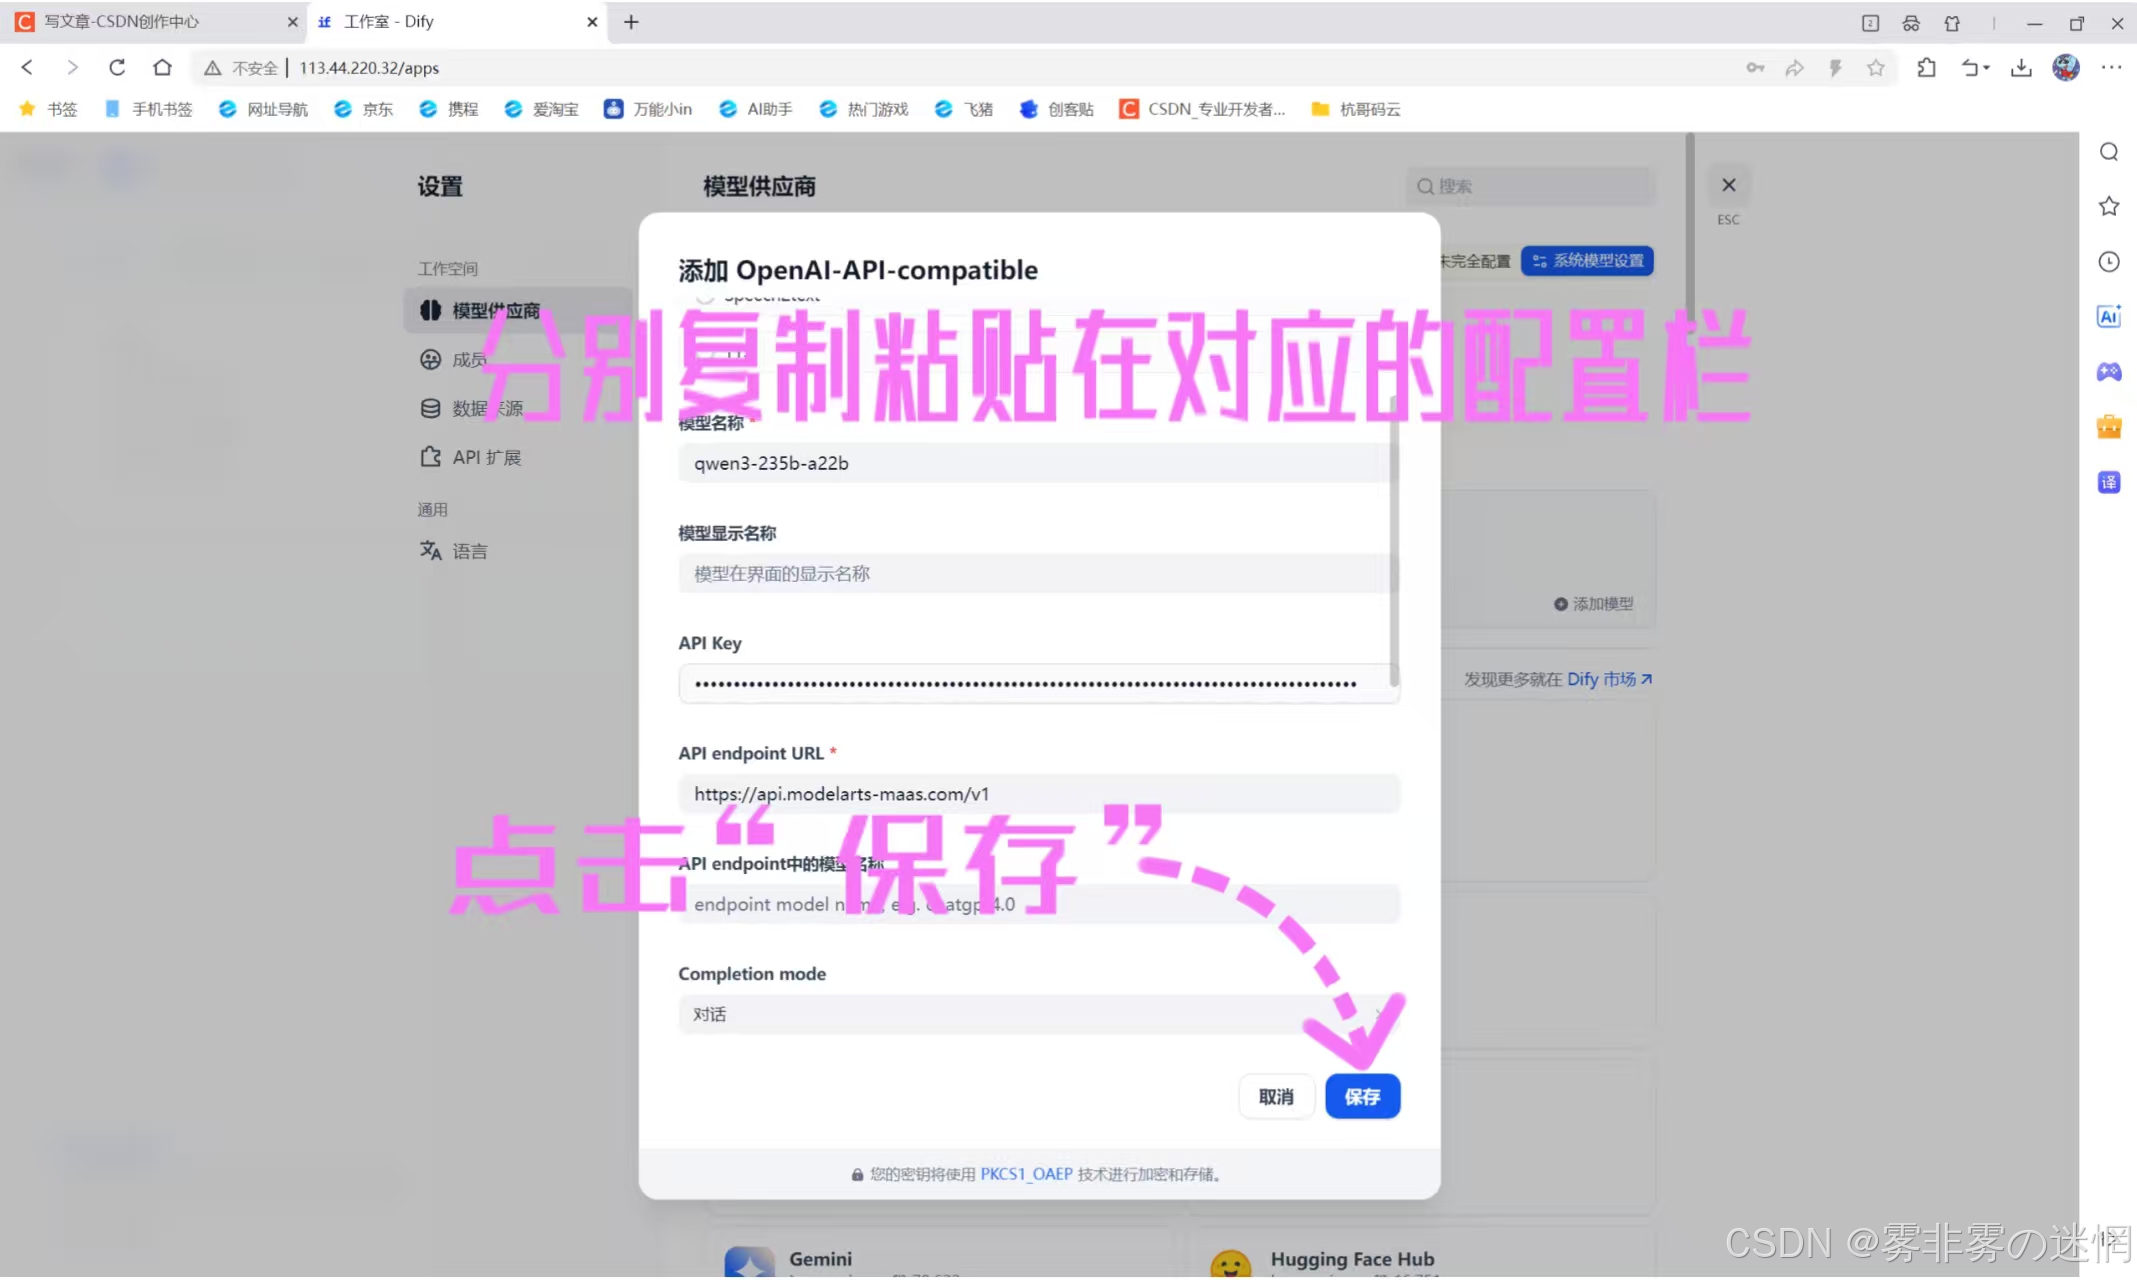
Task: Go forward in browser history
Action: coord(72,67)
